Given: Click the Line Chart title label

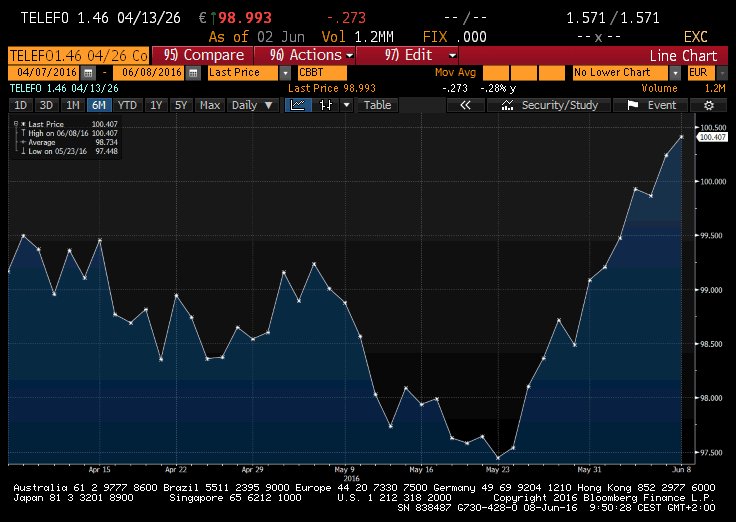Looking at the screenshot, I should click(683, 56).
